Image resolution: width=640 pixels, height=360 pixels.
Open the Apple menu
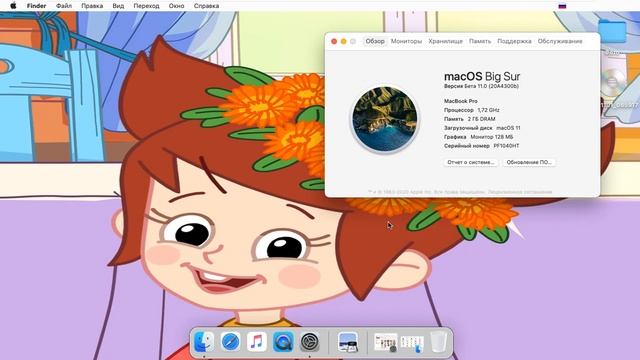coord(13,6)
